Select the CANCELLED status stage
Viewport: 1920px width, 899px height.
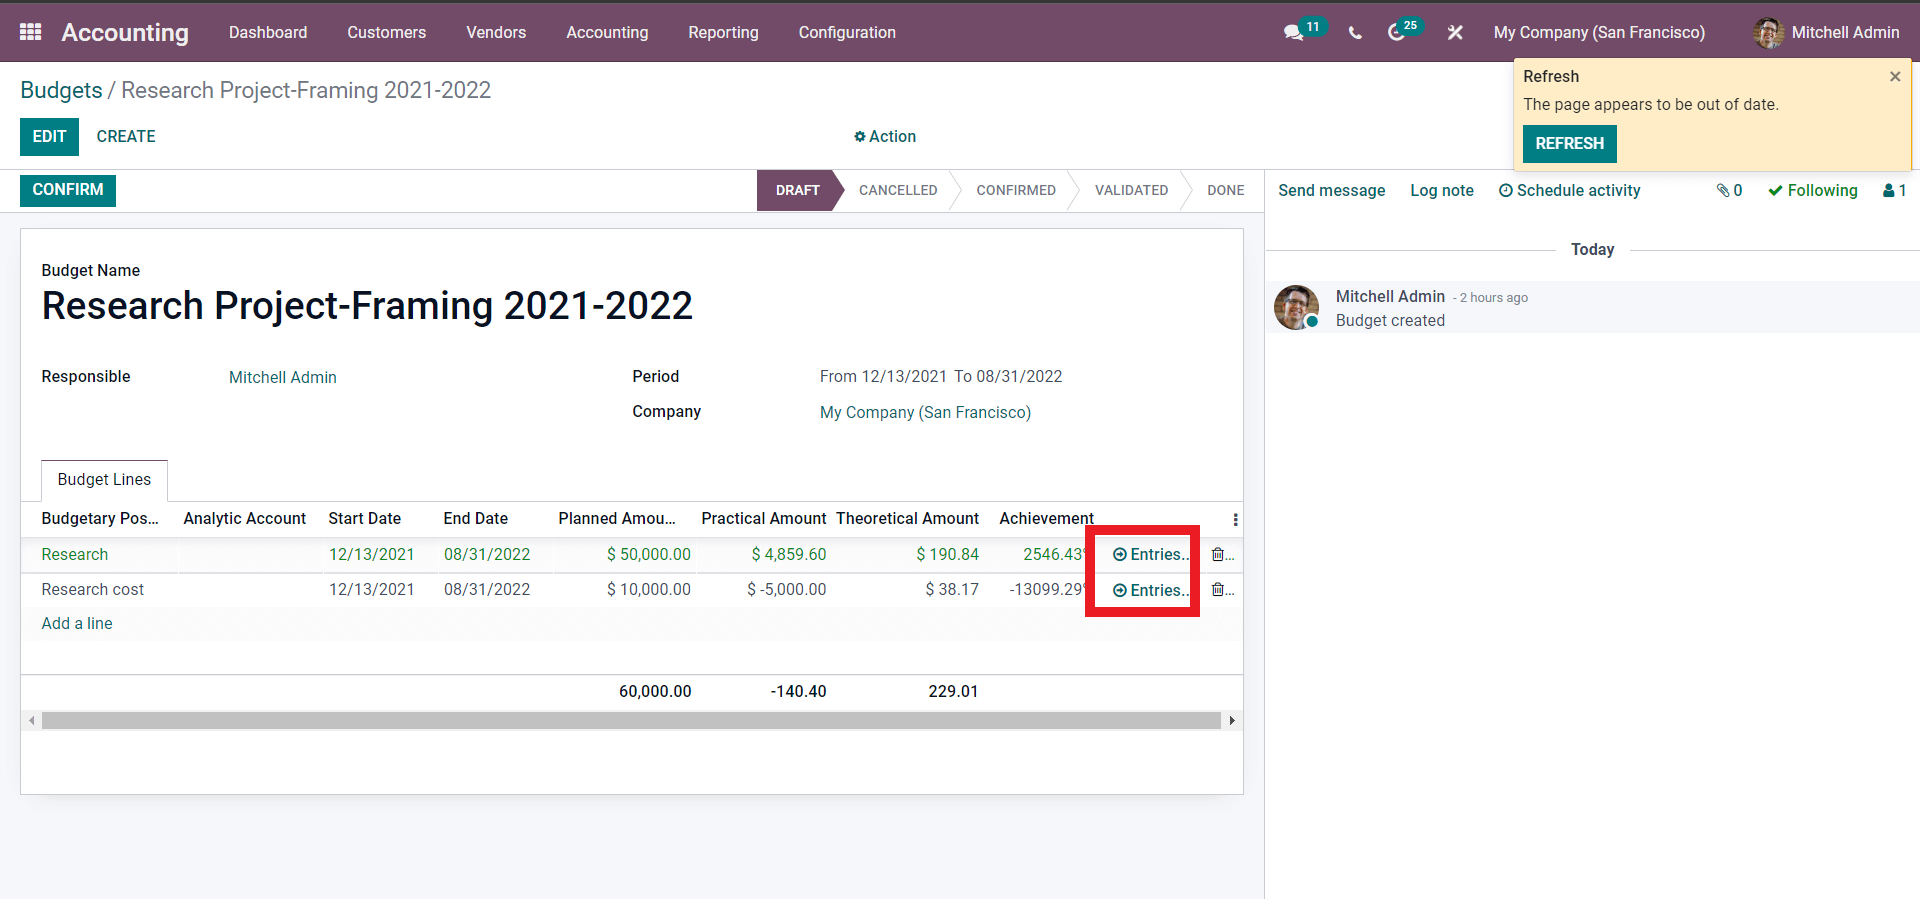[x=898, y=190]
